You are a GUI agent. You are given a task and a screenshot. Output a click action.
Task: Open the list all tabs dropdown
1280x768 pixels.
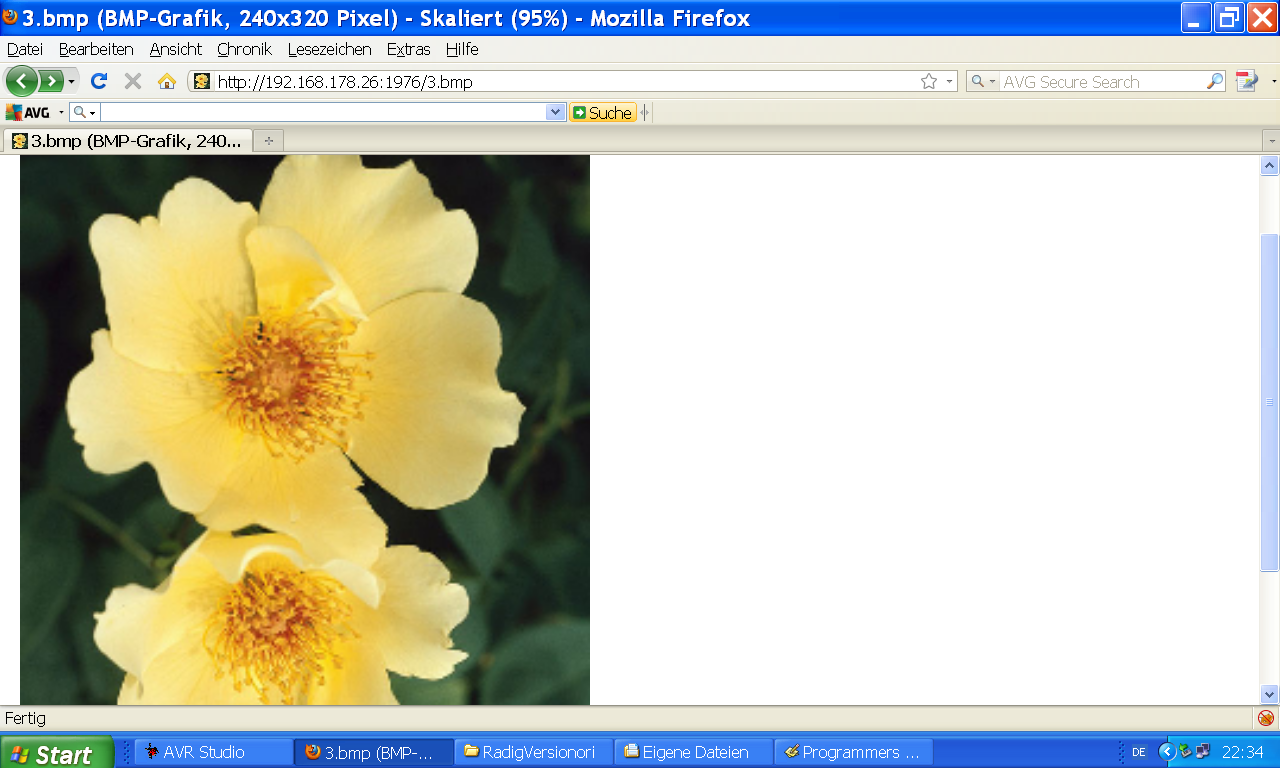point(1271,141)
